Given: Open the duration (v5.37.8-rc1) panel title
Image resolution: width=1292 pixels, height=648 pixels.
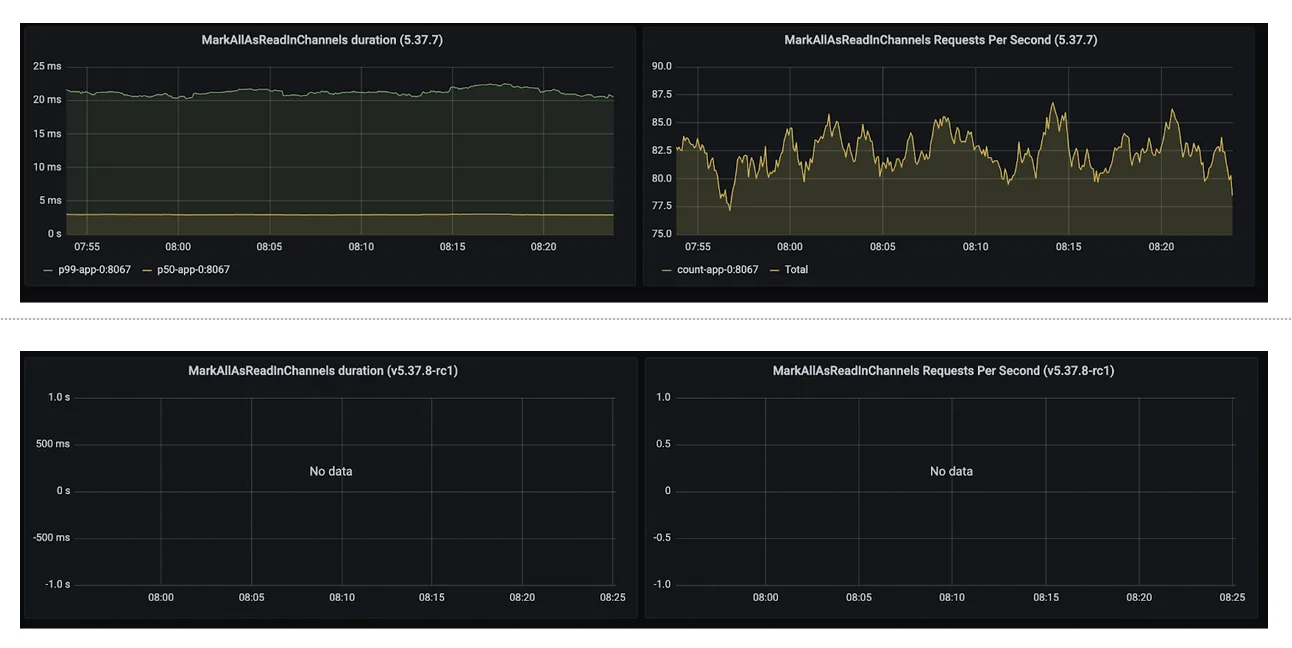Looking at the screenshot, I should (x=323, y=371).
